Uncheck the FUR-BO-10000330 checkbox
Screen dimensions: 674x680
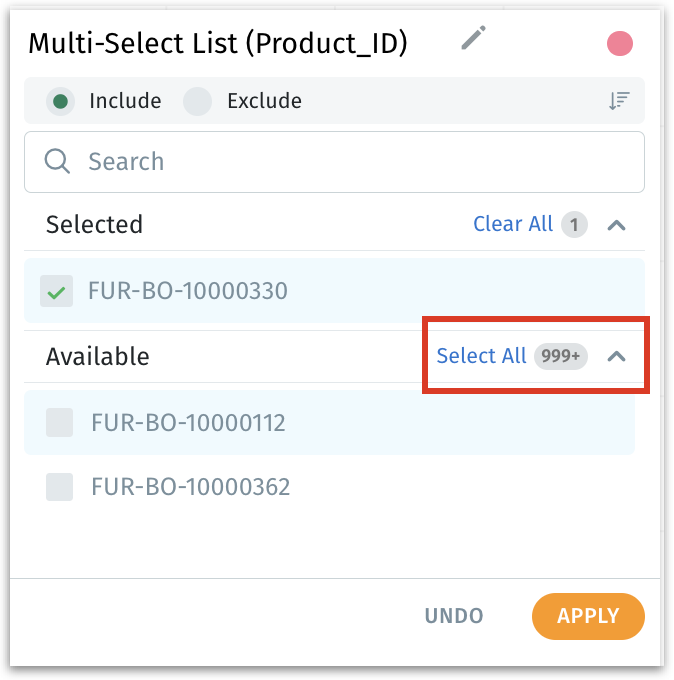click(x=57, y=291)
